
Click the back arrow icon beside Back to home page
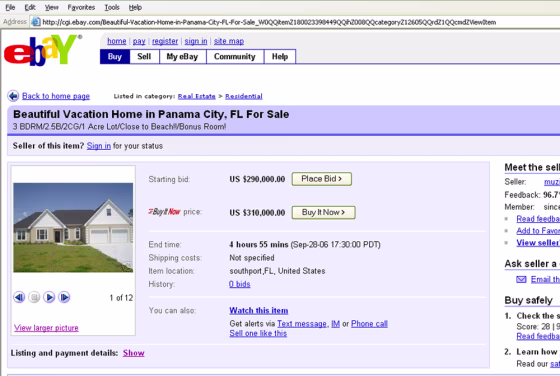[13, 96]
